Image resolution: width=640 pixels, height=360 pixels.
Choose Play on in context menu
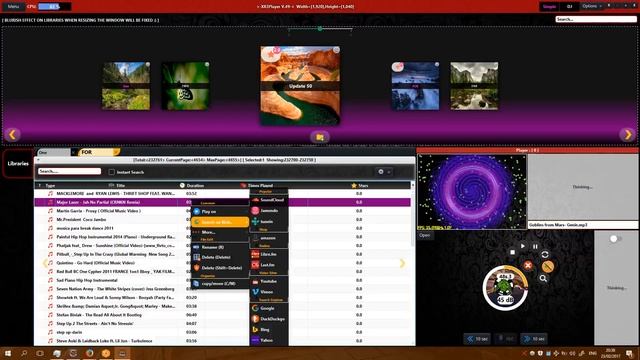(x=220, y=211)
